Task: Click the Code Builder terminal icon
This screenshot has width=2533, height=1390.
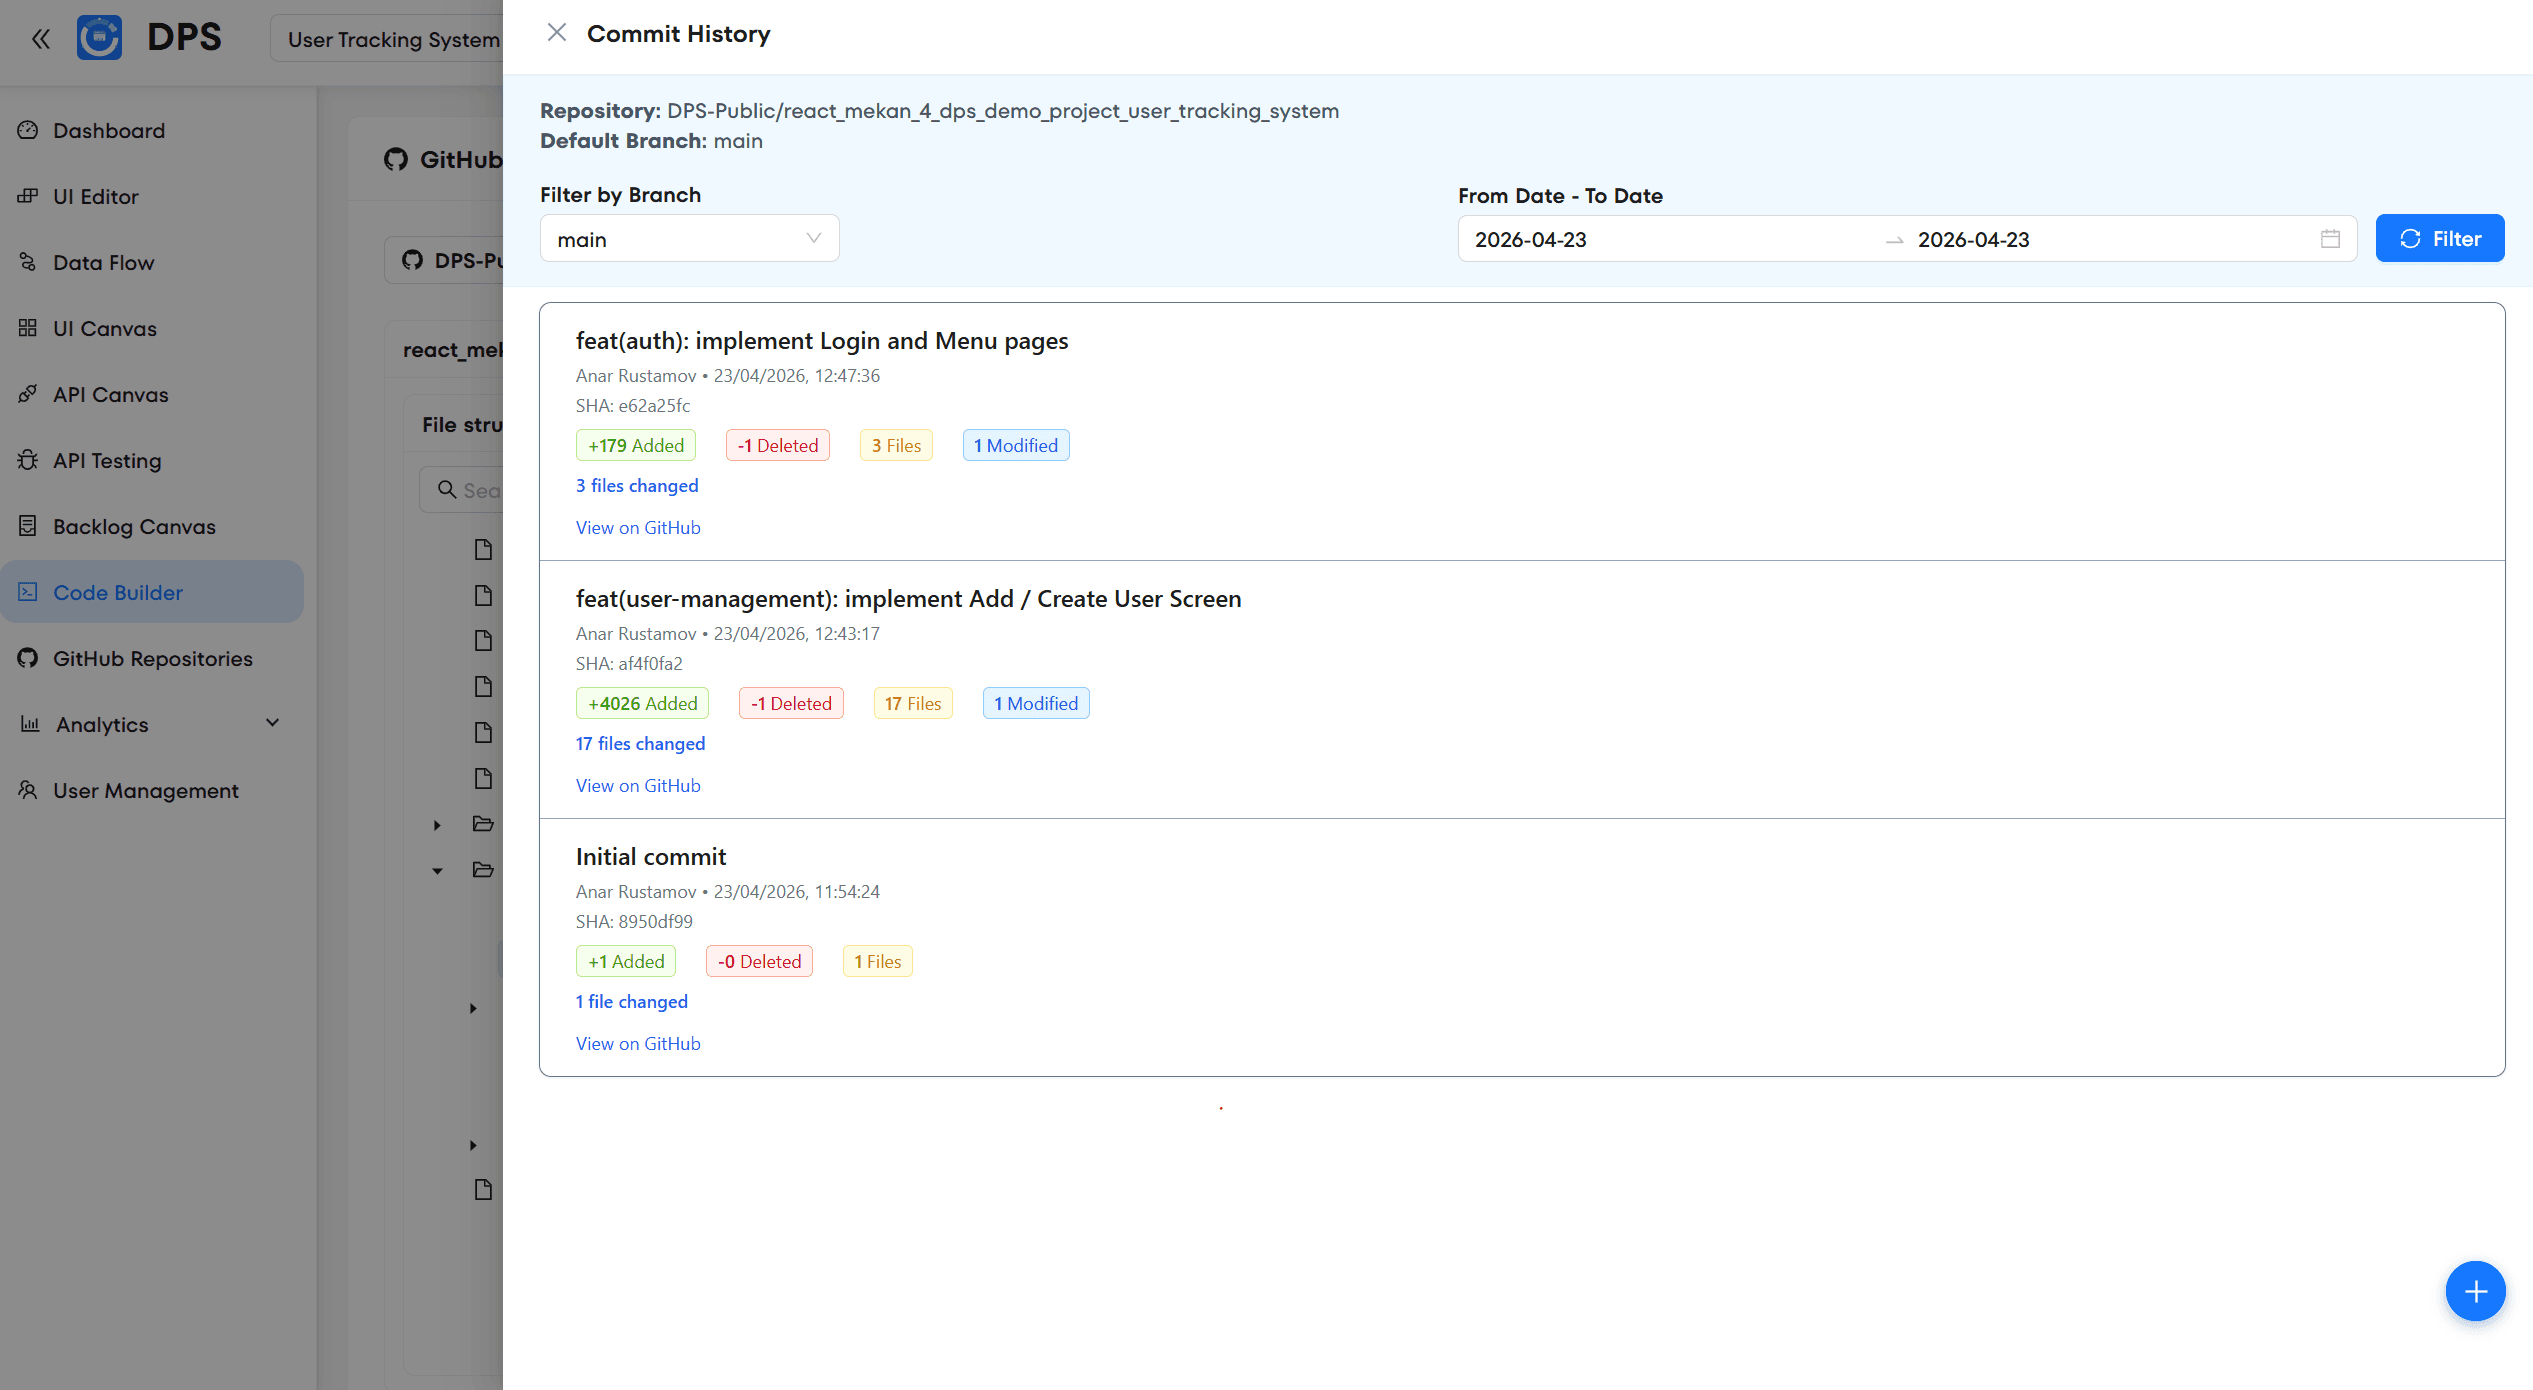Action: (28, 592)
